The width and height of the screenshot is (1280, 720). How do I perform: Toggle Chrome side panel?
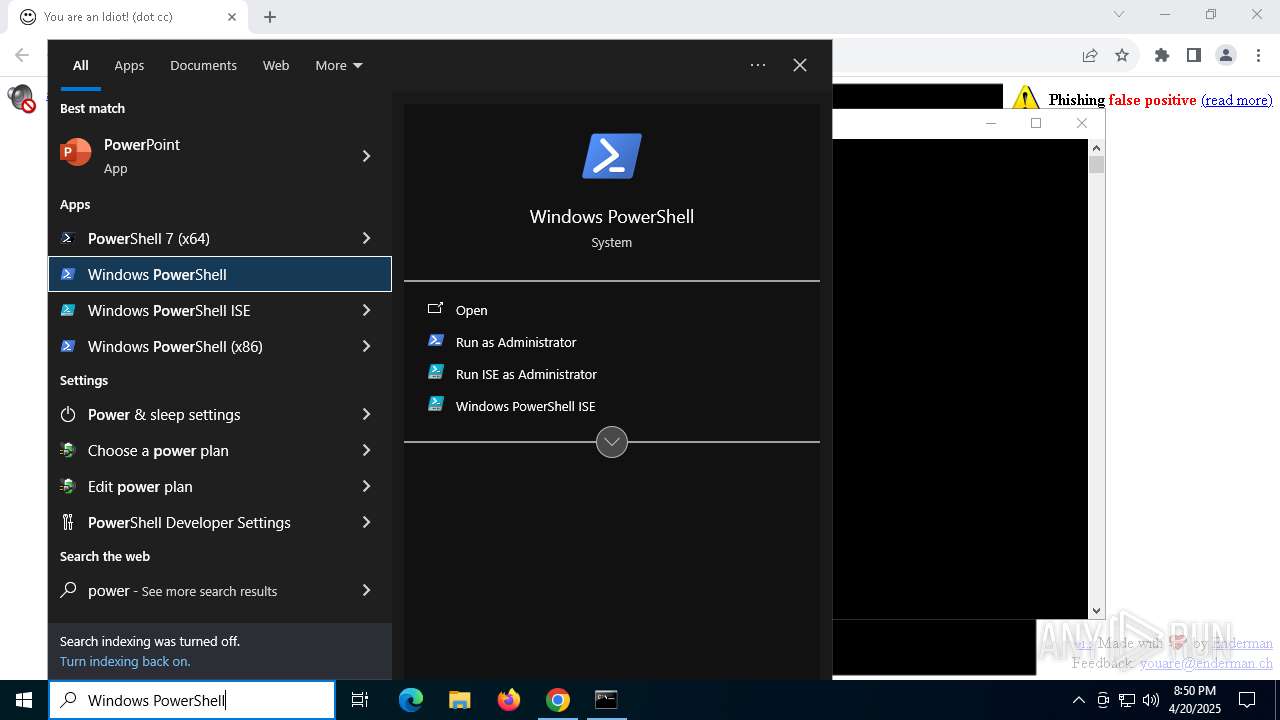1194,55
